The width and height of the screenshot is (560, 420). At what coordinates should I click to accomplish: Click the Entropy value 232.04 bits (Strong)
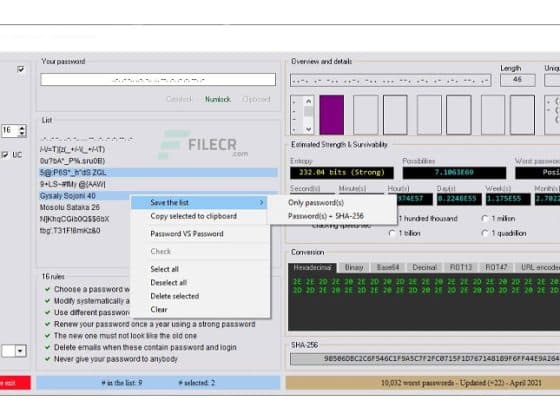(342, 172)
